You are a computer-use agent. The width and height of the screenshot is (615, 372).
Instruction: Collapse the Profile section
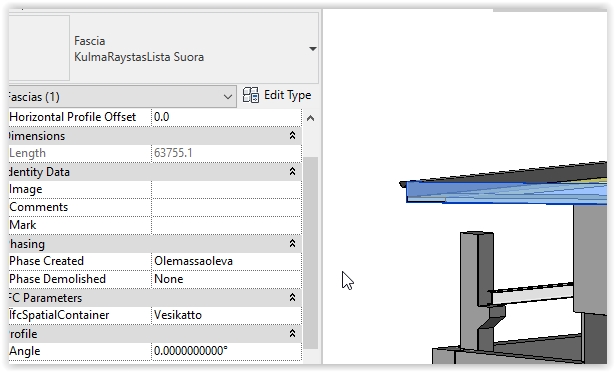[x=292, y=334]
